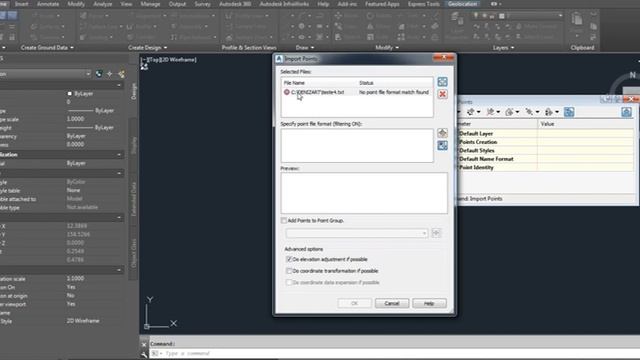The height and width of the screenshot is (360, 640).
Task: Open the manage point file formats icon
Action: point(442,133)
